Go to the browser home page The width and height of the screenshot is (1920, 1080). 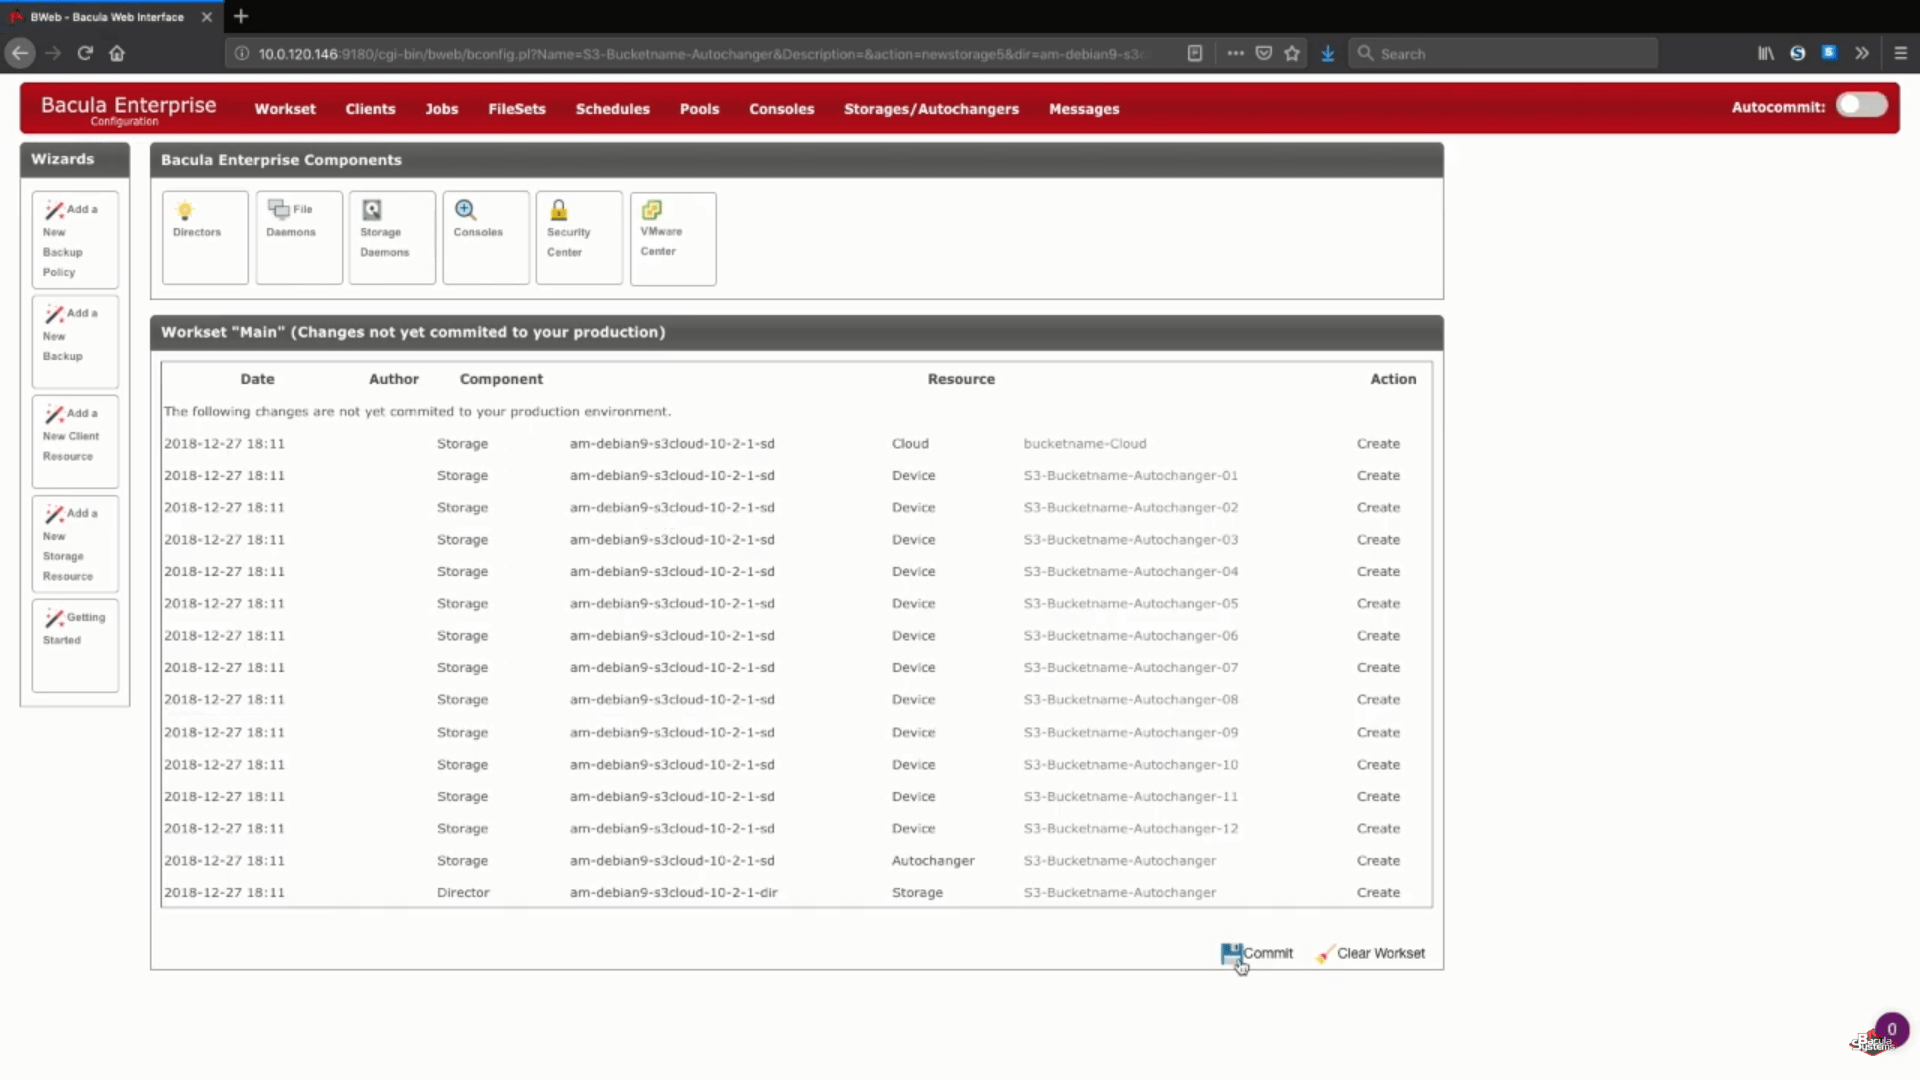[x=117, y=53]
